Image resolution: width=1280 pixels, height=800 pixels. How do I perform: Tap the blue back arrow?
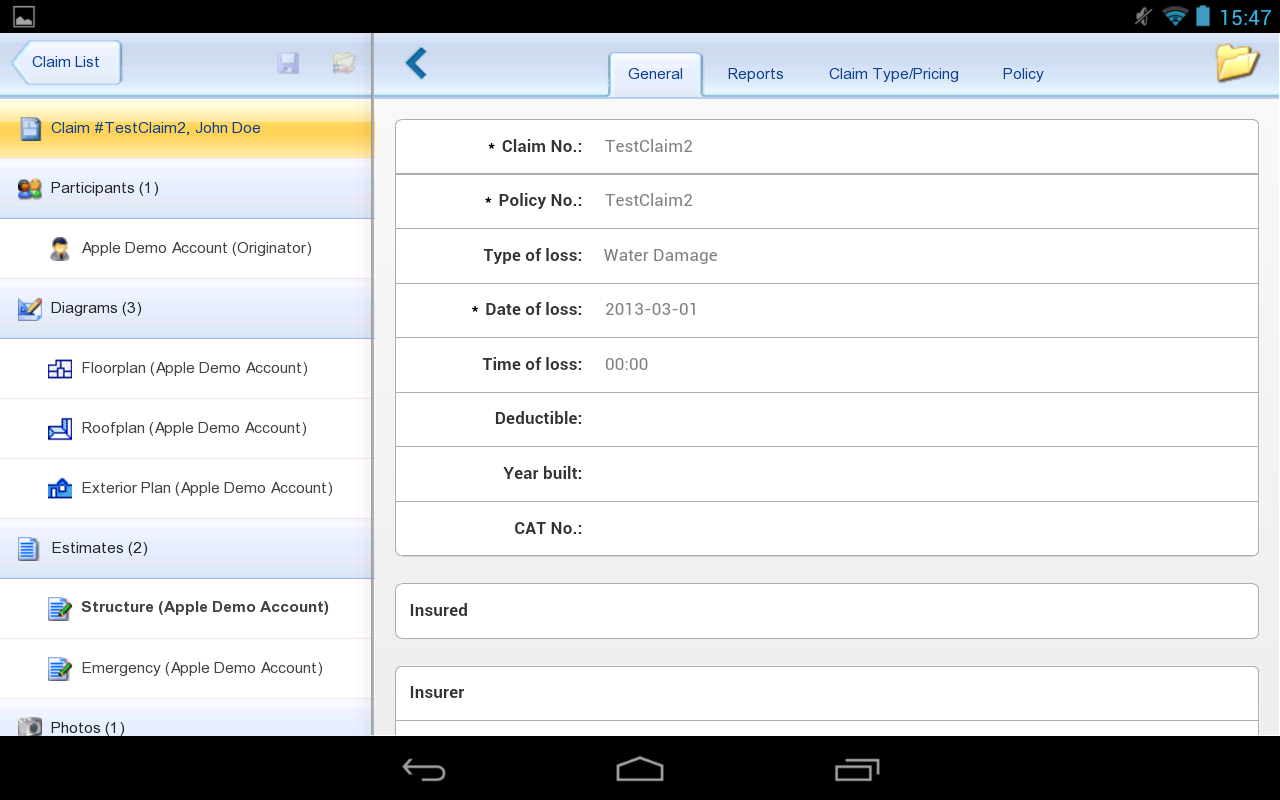point(416,62)
